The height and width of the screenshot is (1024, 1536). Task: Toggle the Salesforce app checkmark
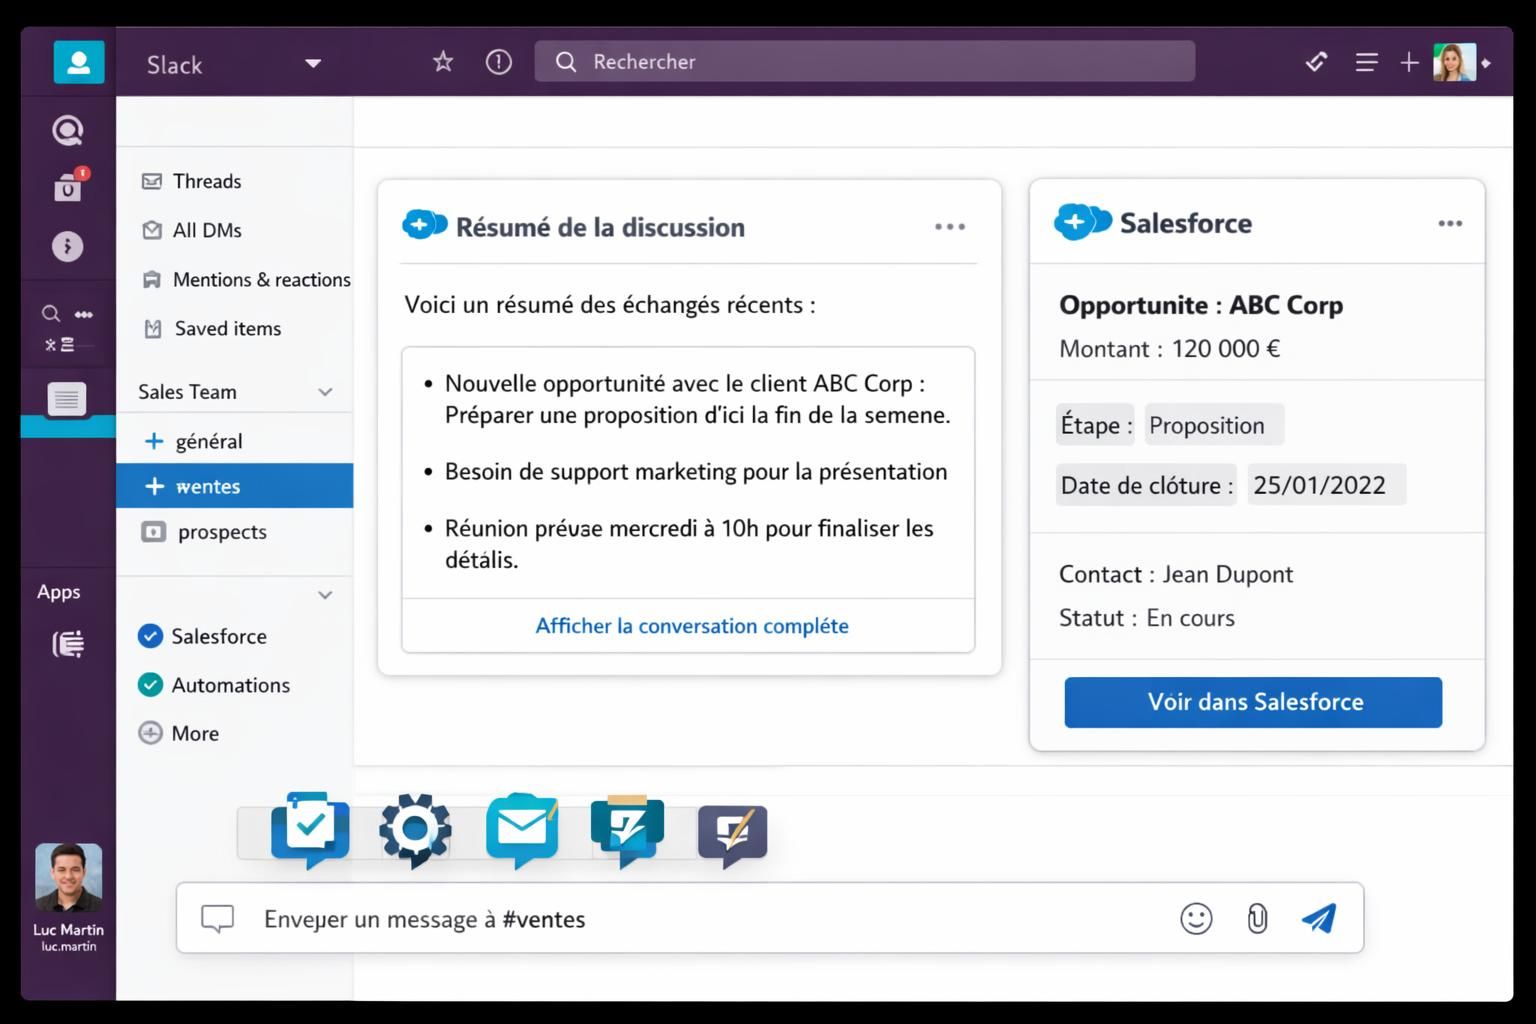(150, 636)
